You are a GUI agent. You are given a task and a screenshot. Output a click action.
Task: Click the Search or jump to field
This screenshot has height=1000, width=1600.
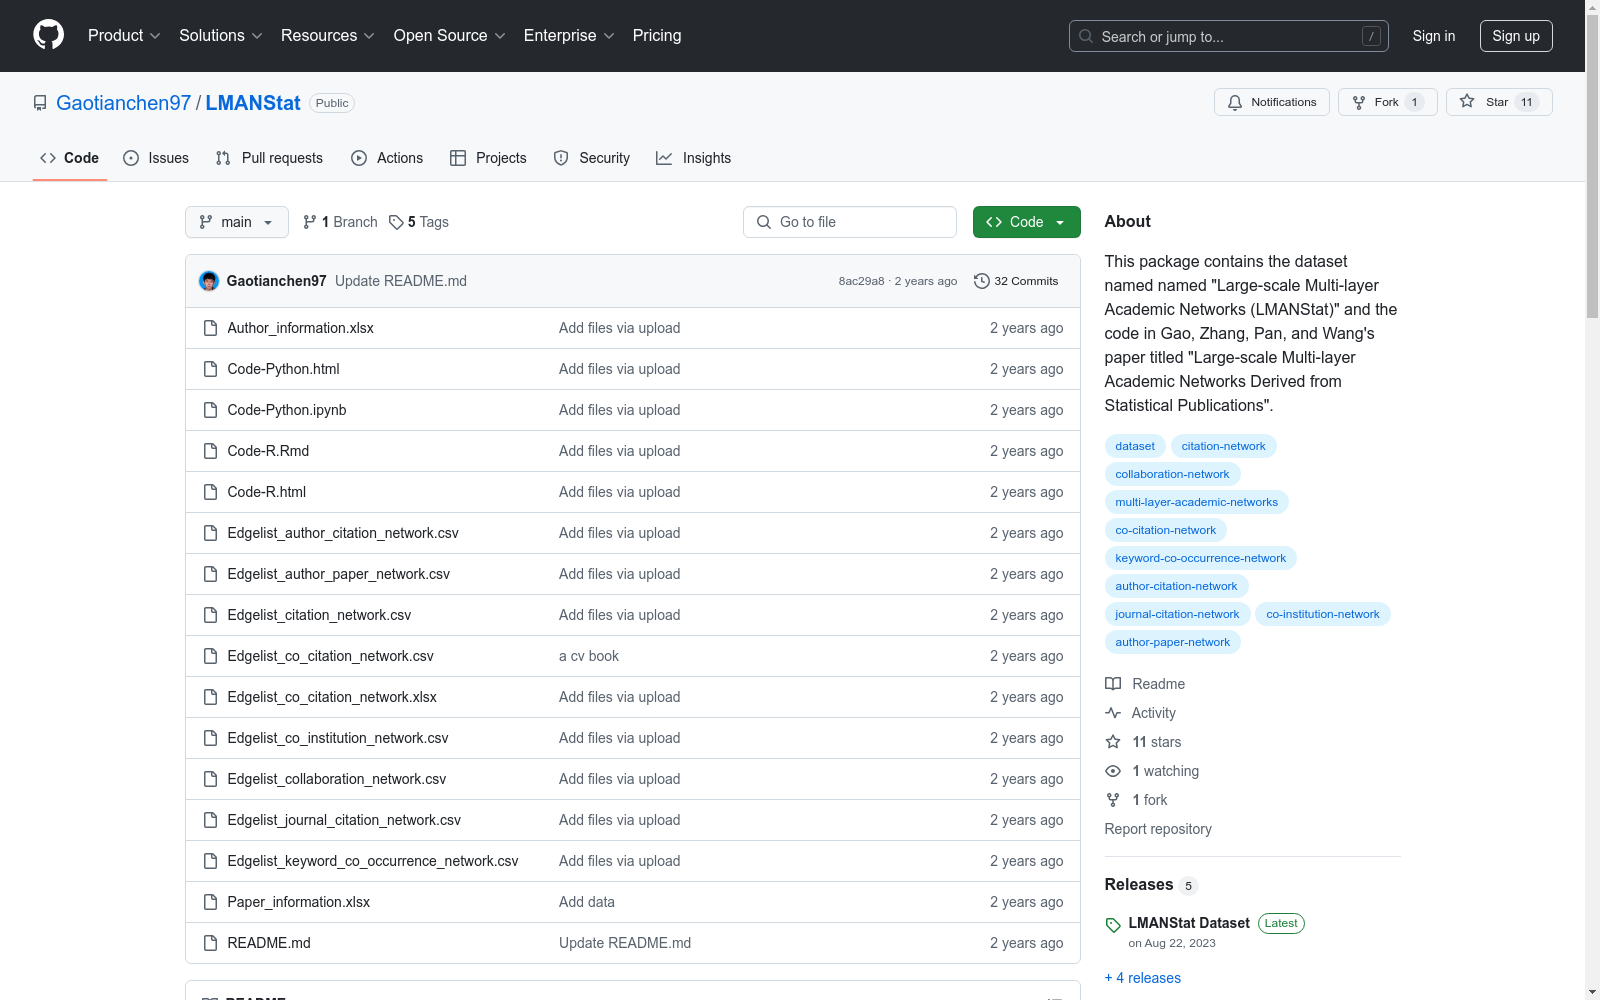(1229, 36)
